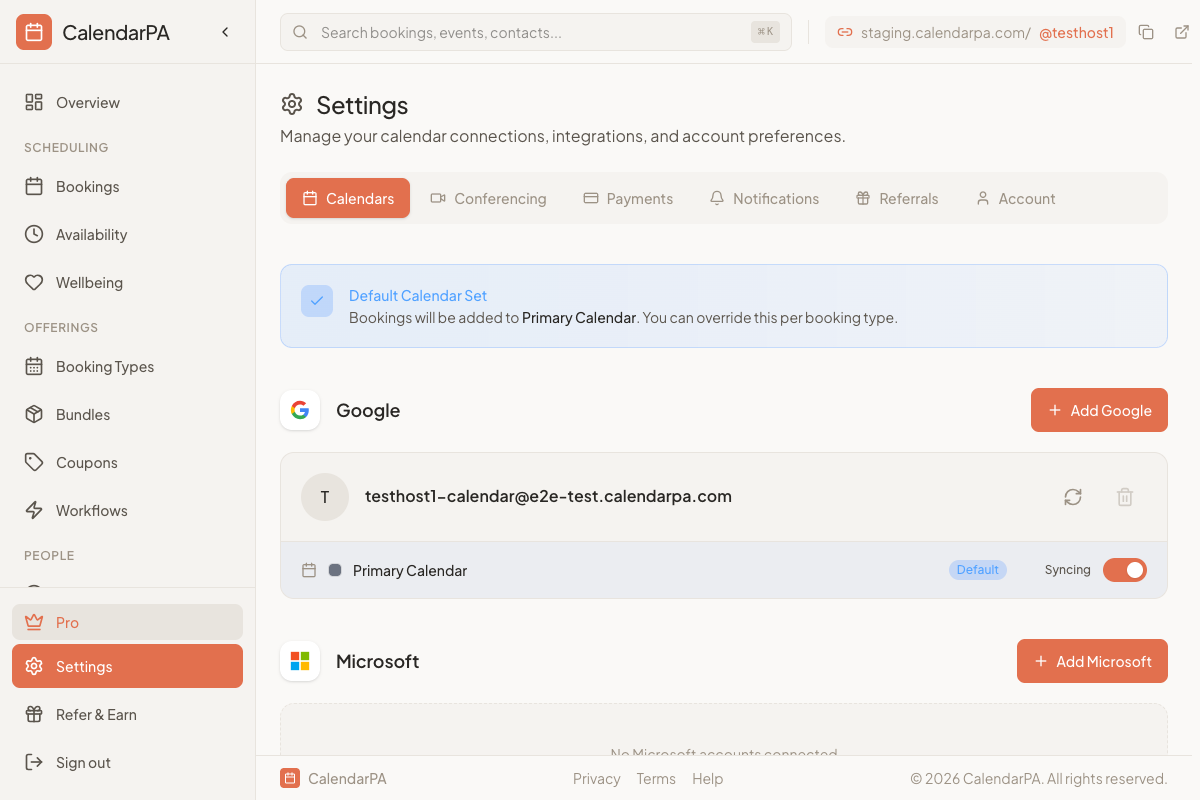
Task: Open Overview from the sidebar
Action: pyautogui.click(x=88, y=102)
